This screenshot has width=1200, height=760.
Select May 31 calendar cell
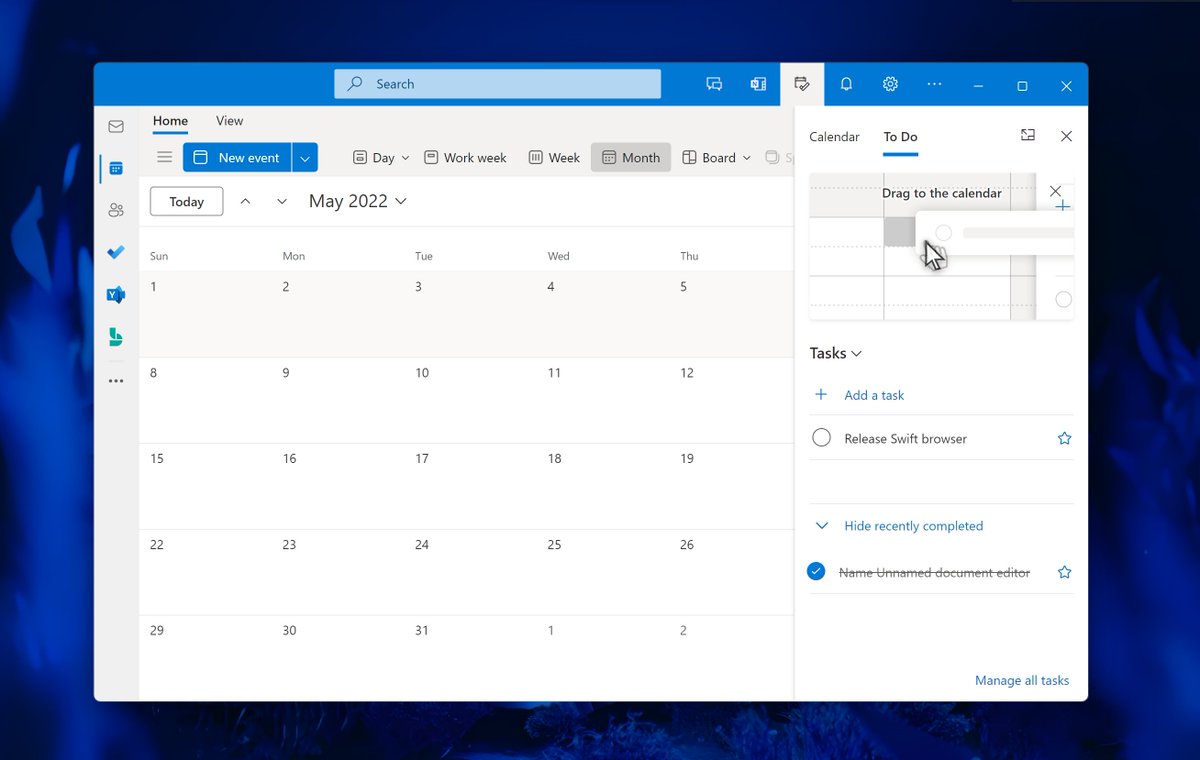(x=470, y=658)
